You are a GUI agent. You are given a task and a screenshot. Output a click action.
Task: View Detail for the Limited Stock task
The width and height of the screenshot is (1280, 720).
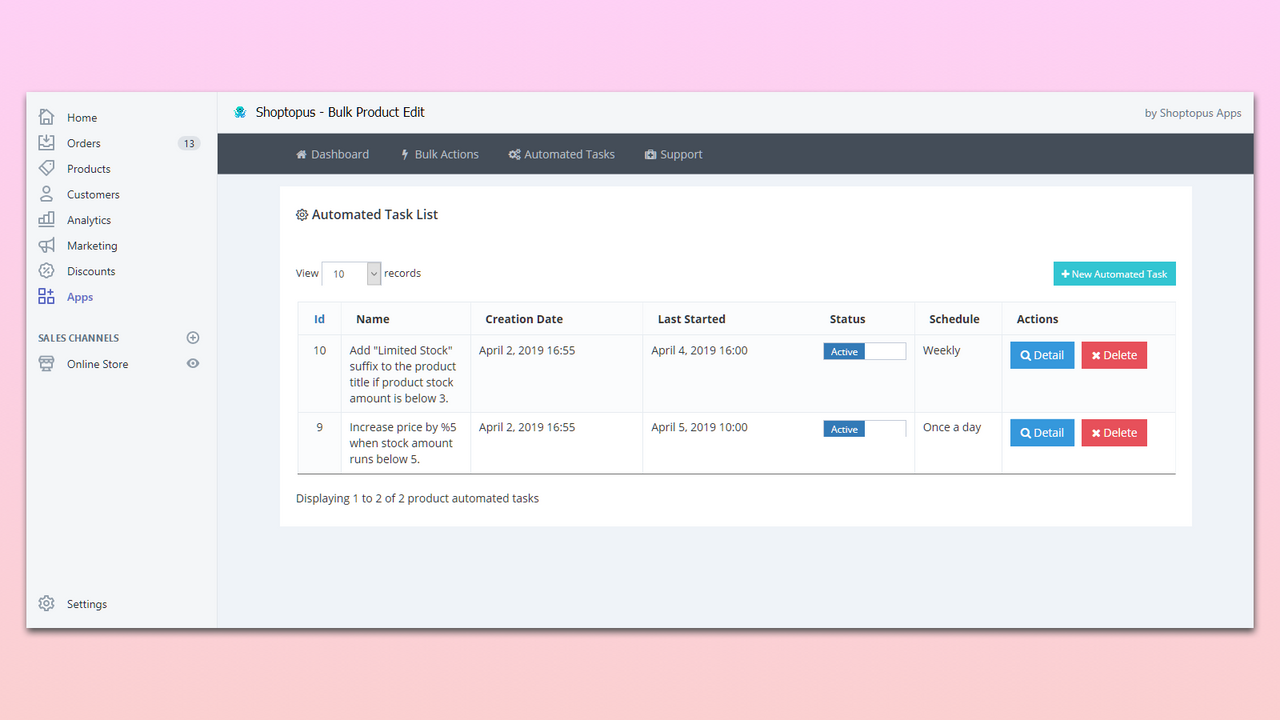pyautogui.click(x=1042, y=355)
